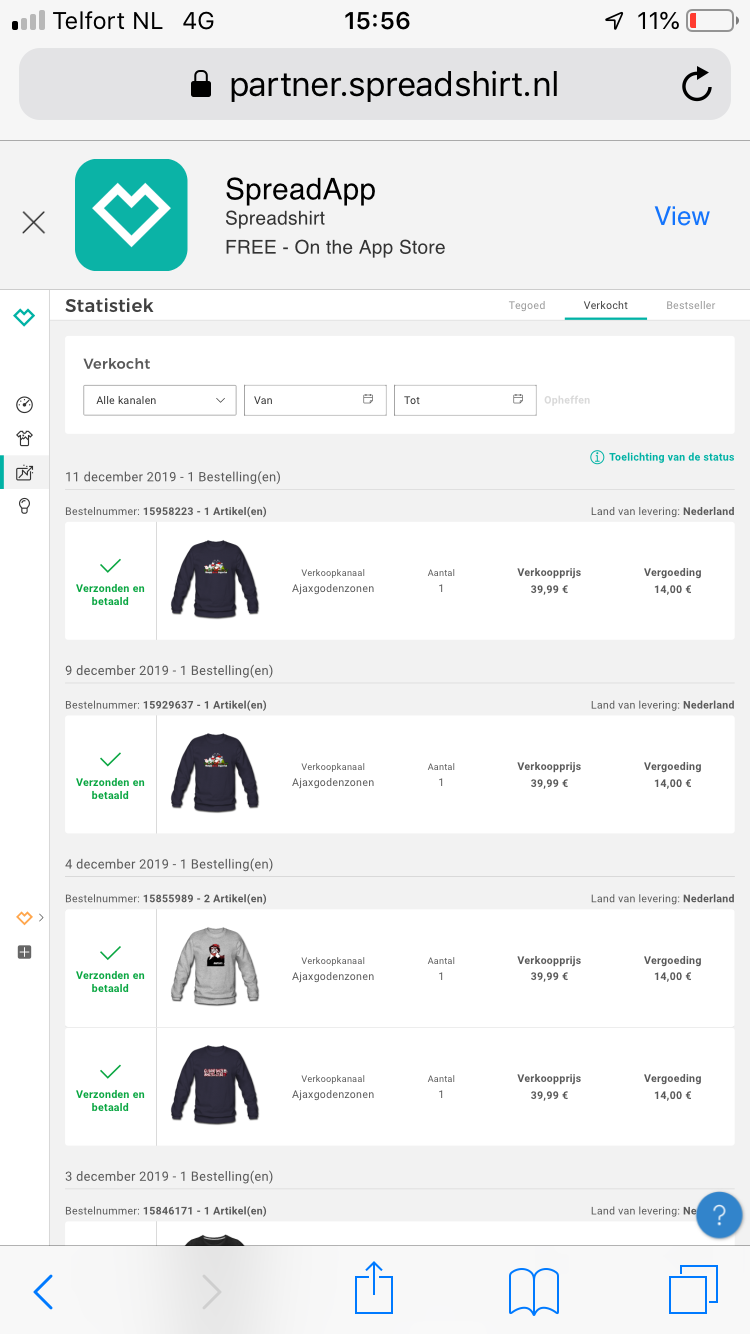Go back in Safari

pos(43,1292)
